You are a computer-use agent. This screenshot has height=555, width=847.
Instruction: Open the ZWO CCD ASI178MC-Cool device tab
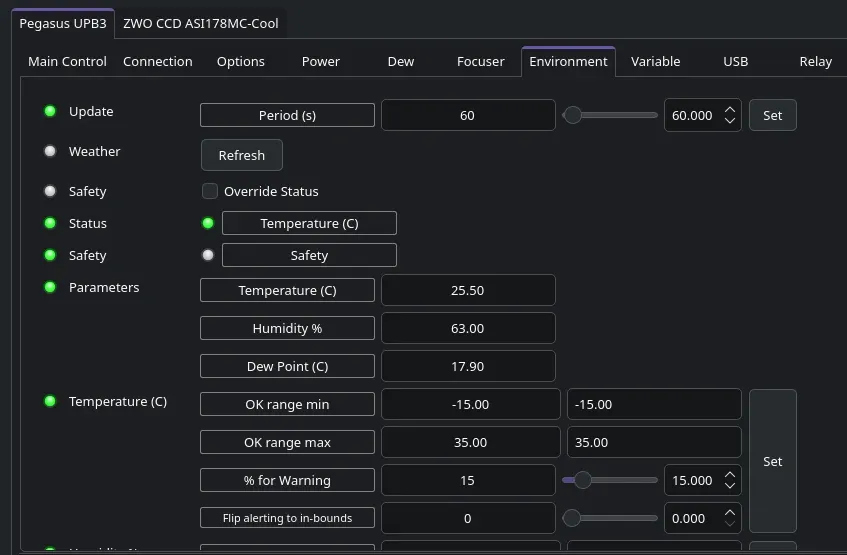click(x=200, y=24)
